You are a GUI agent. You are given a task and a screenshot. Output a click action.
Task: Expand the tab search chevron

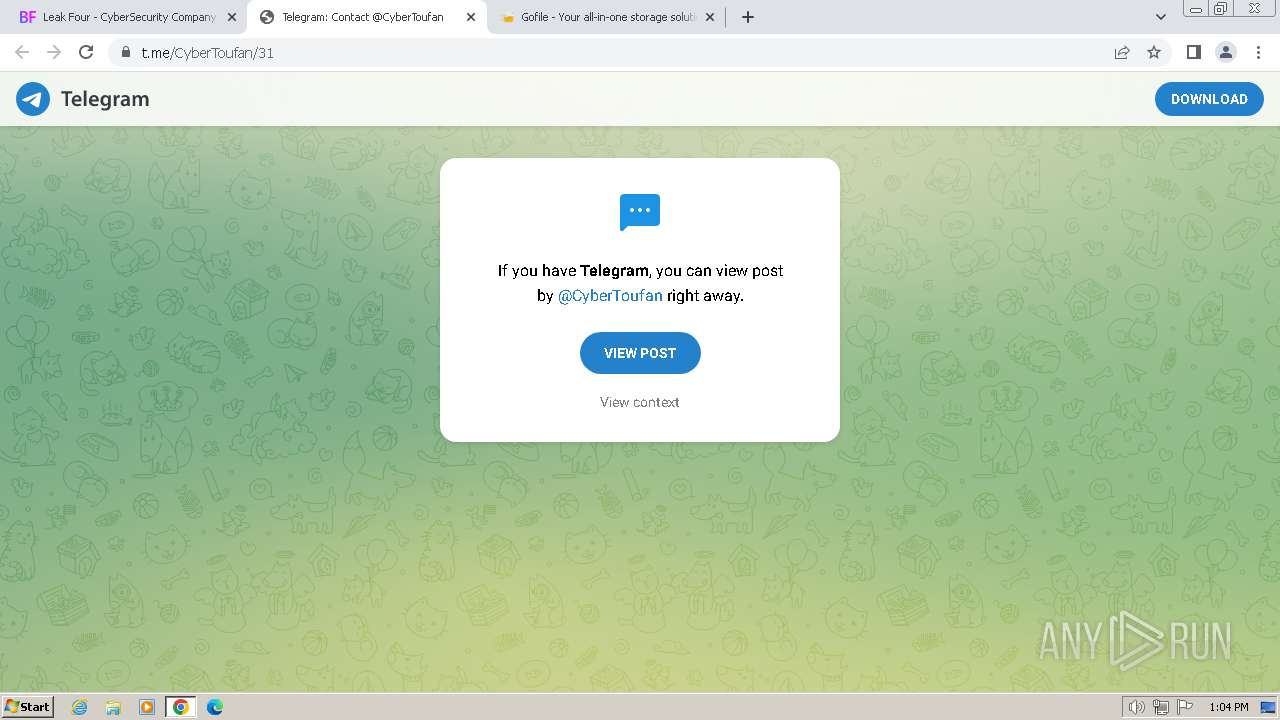click(1161, 17)
